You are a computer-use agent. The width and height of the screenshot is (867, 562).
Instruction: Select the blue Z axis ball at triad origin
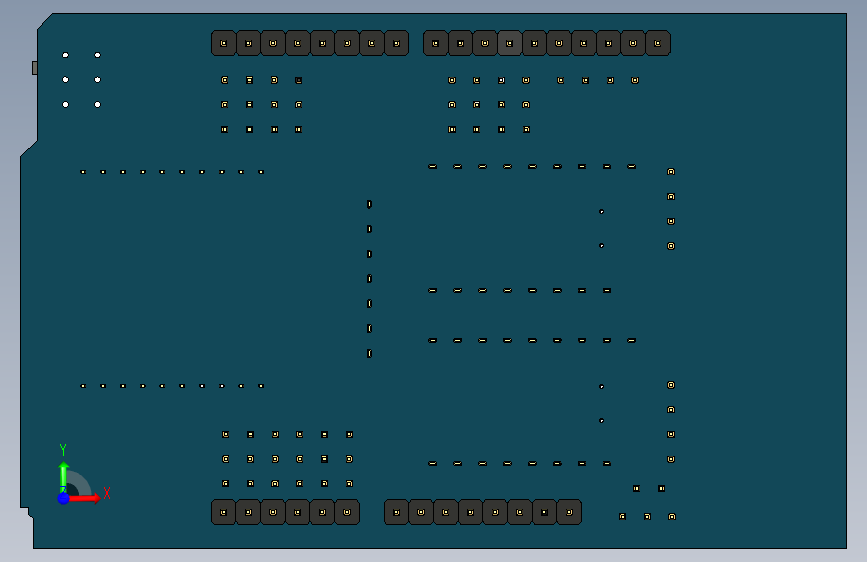point(64,498)
